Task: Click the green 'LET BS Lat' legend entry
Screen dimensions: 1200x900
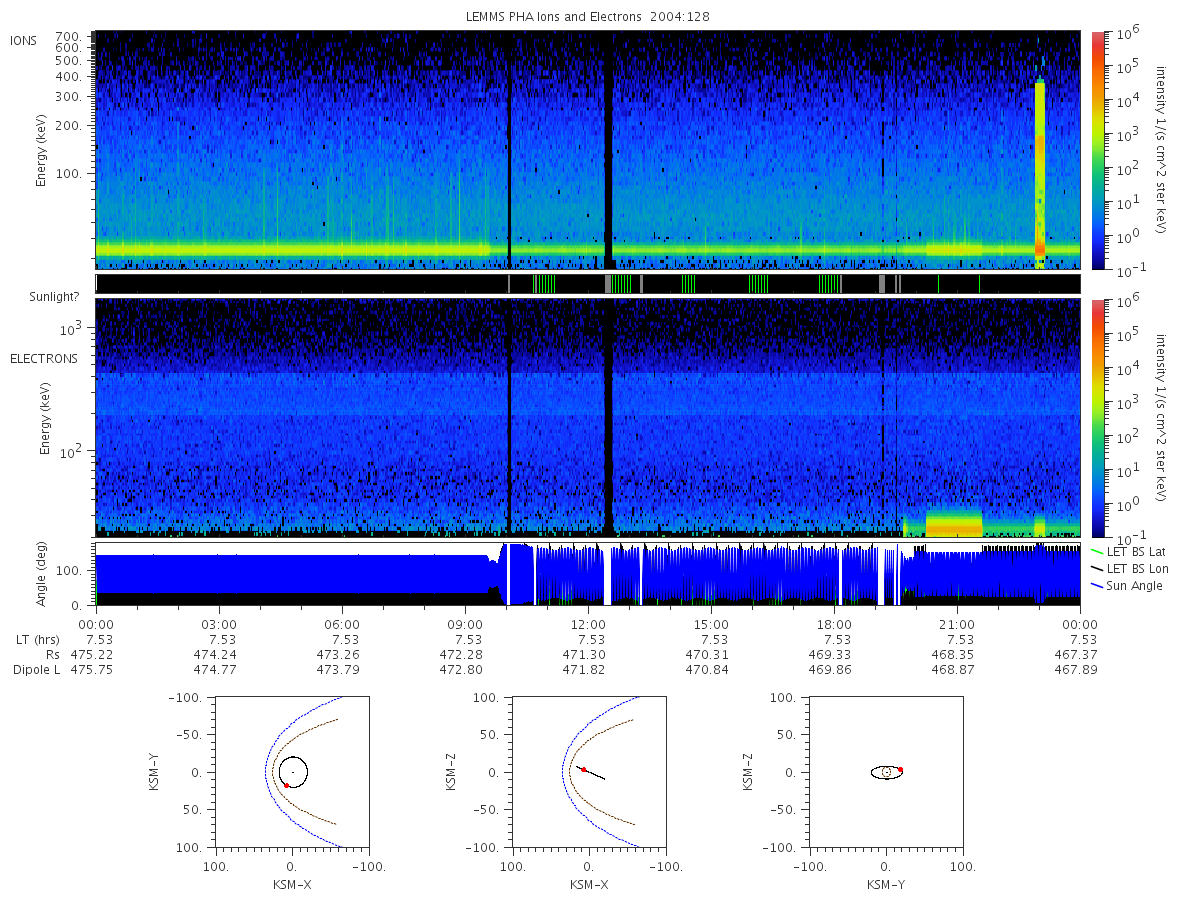Action: (x=1135, y=551)
